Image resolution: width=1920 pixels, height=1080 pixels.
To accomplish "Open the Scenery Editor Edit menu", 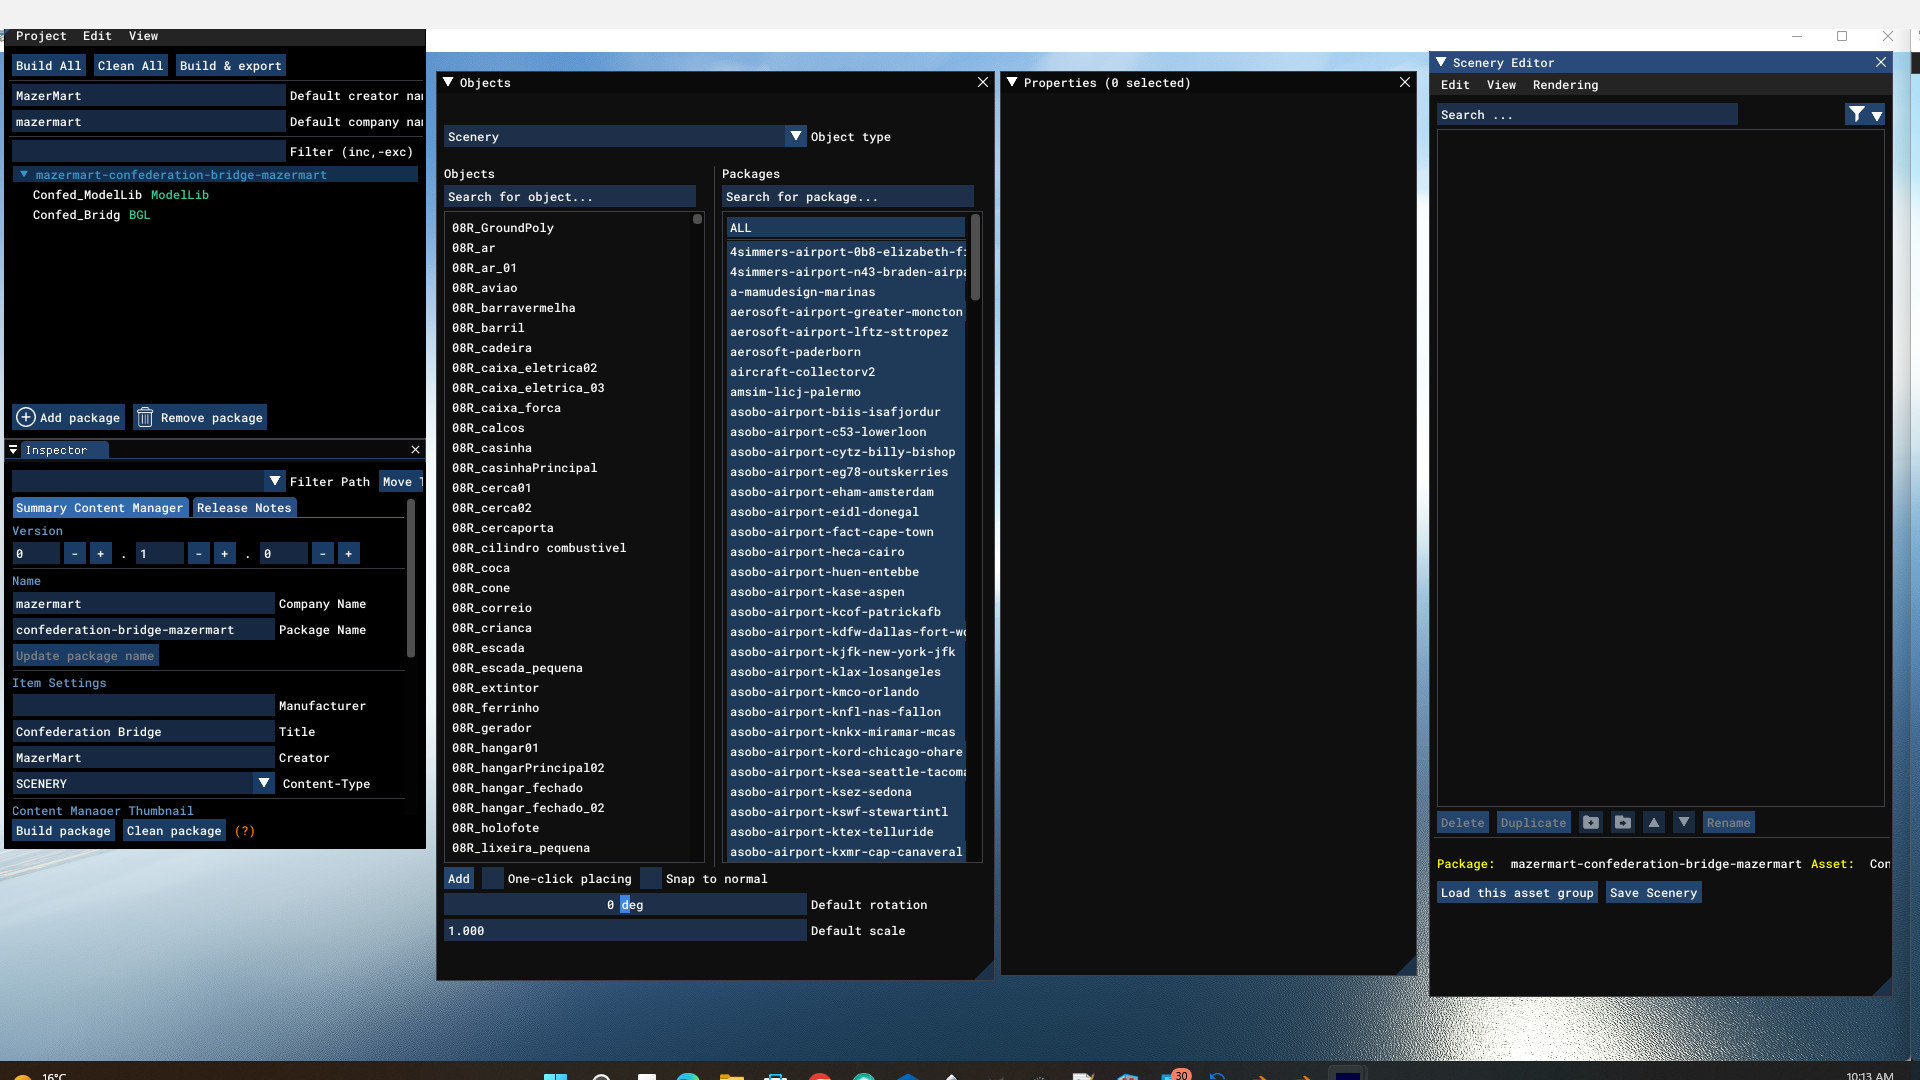I will point(1455,85).
